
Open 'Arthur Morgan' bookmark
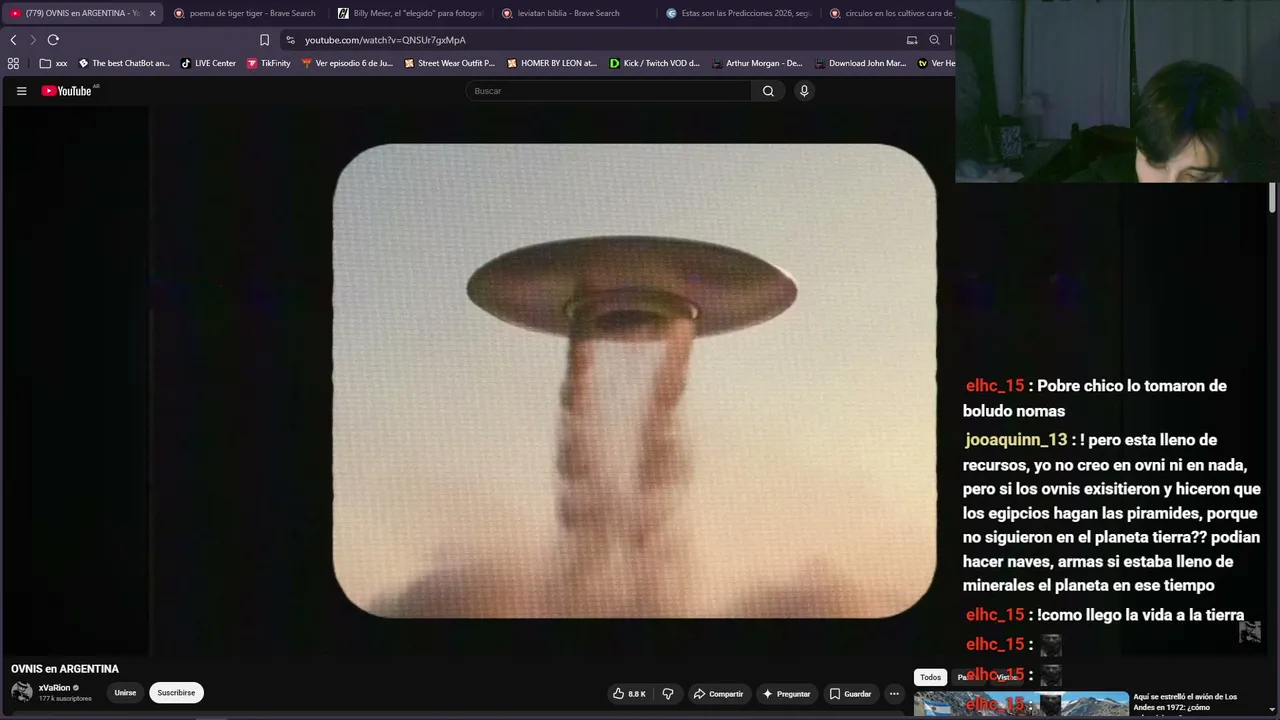coord(757,63)
